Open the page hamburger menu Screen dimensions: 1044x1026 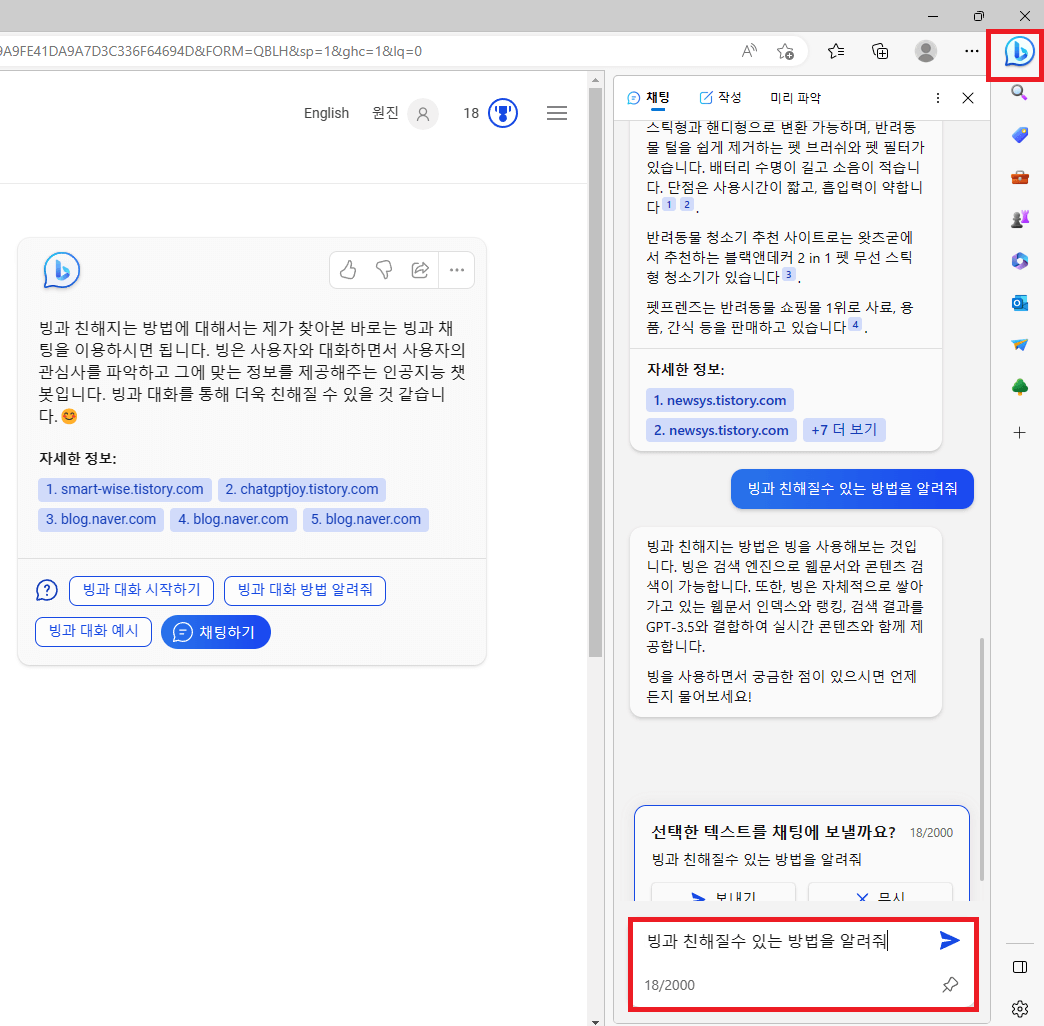click(x=556, y=113)
